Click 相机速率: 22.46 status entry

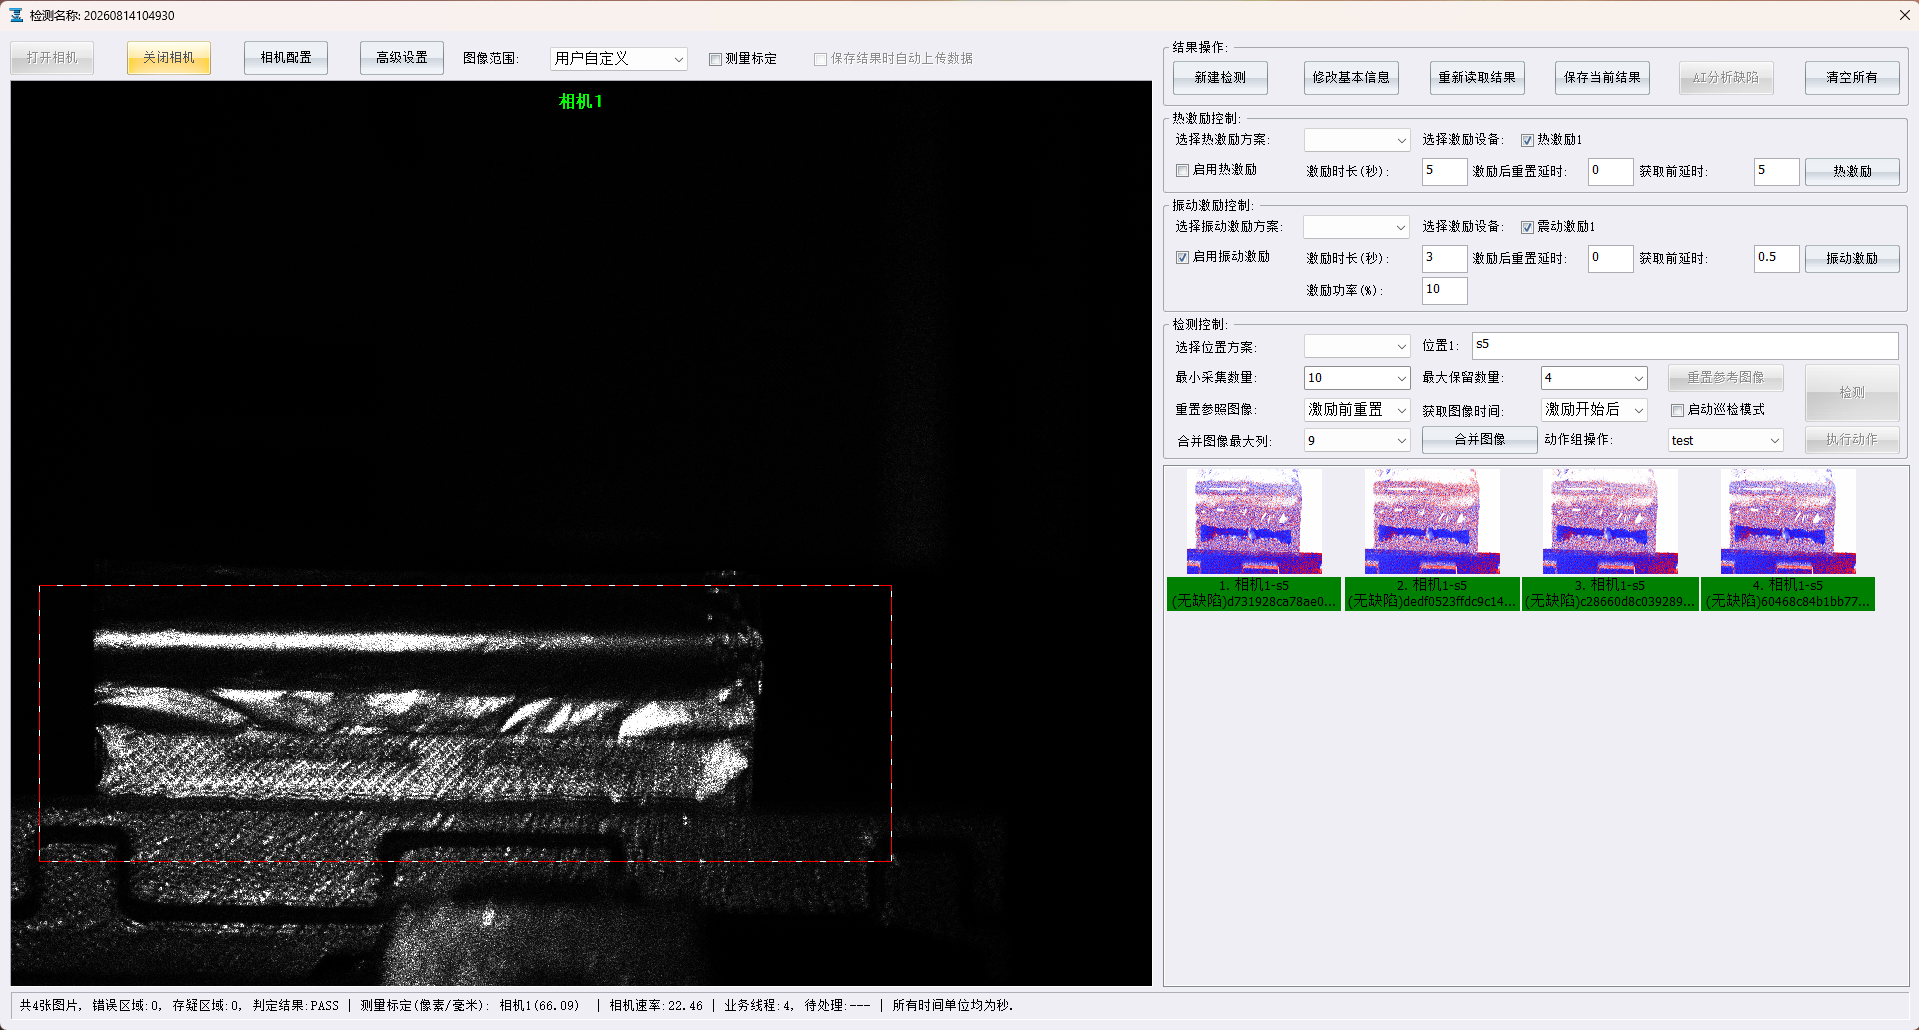pos(656,1006)
